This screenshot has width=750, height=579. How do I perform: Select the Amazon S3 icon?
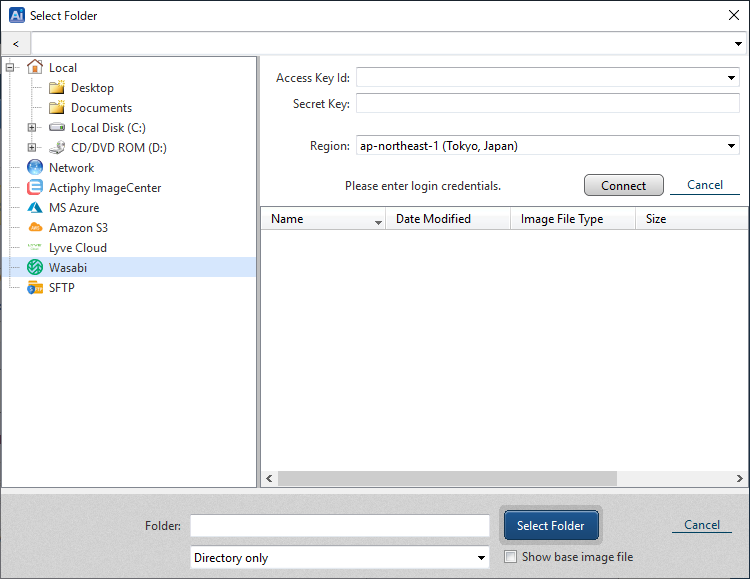pyautogui.click(x=35, y=227)
